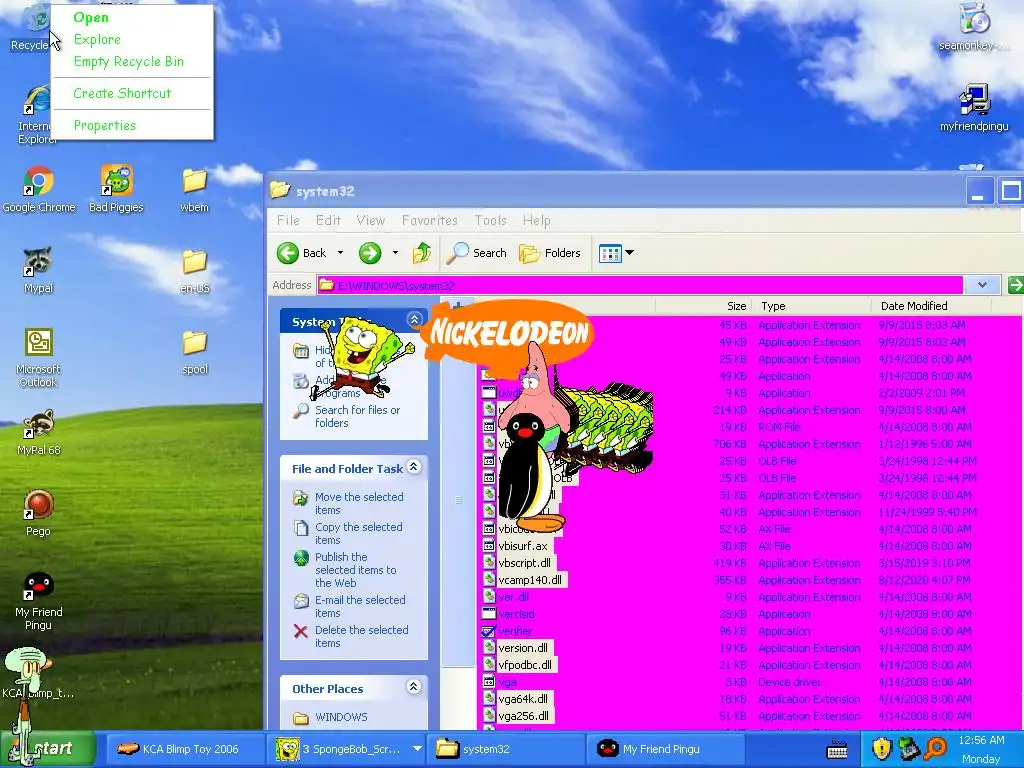Click the green Go arrow by address bar

tap(1015, 285)
